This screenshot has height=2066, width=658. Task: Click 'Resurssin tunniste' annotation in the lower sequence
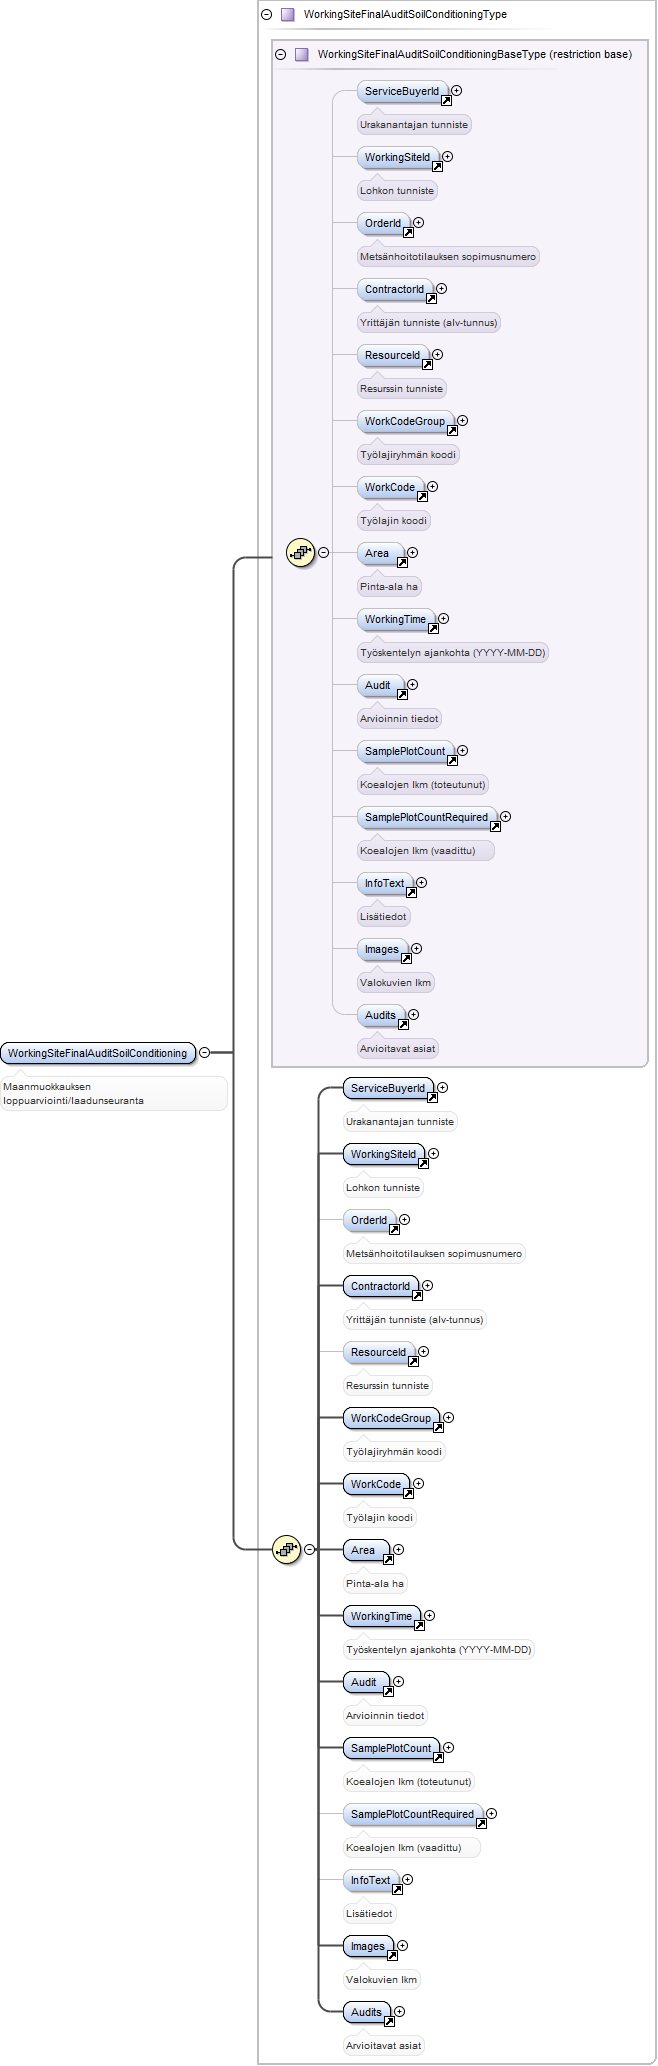click(387, 1386)
